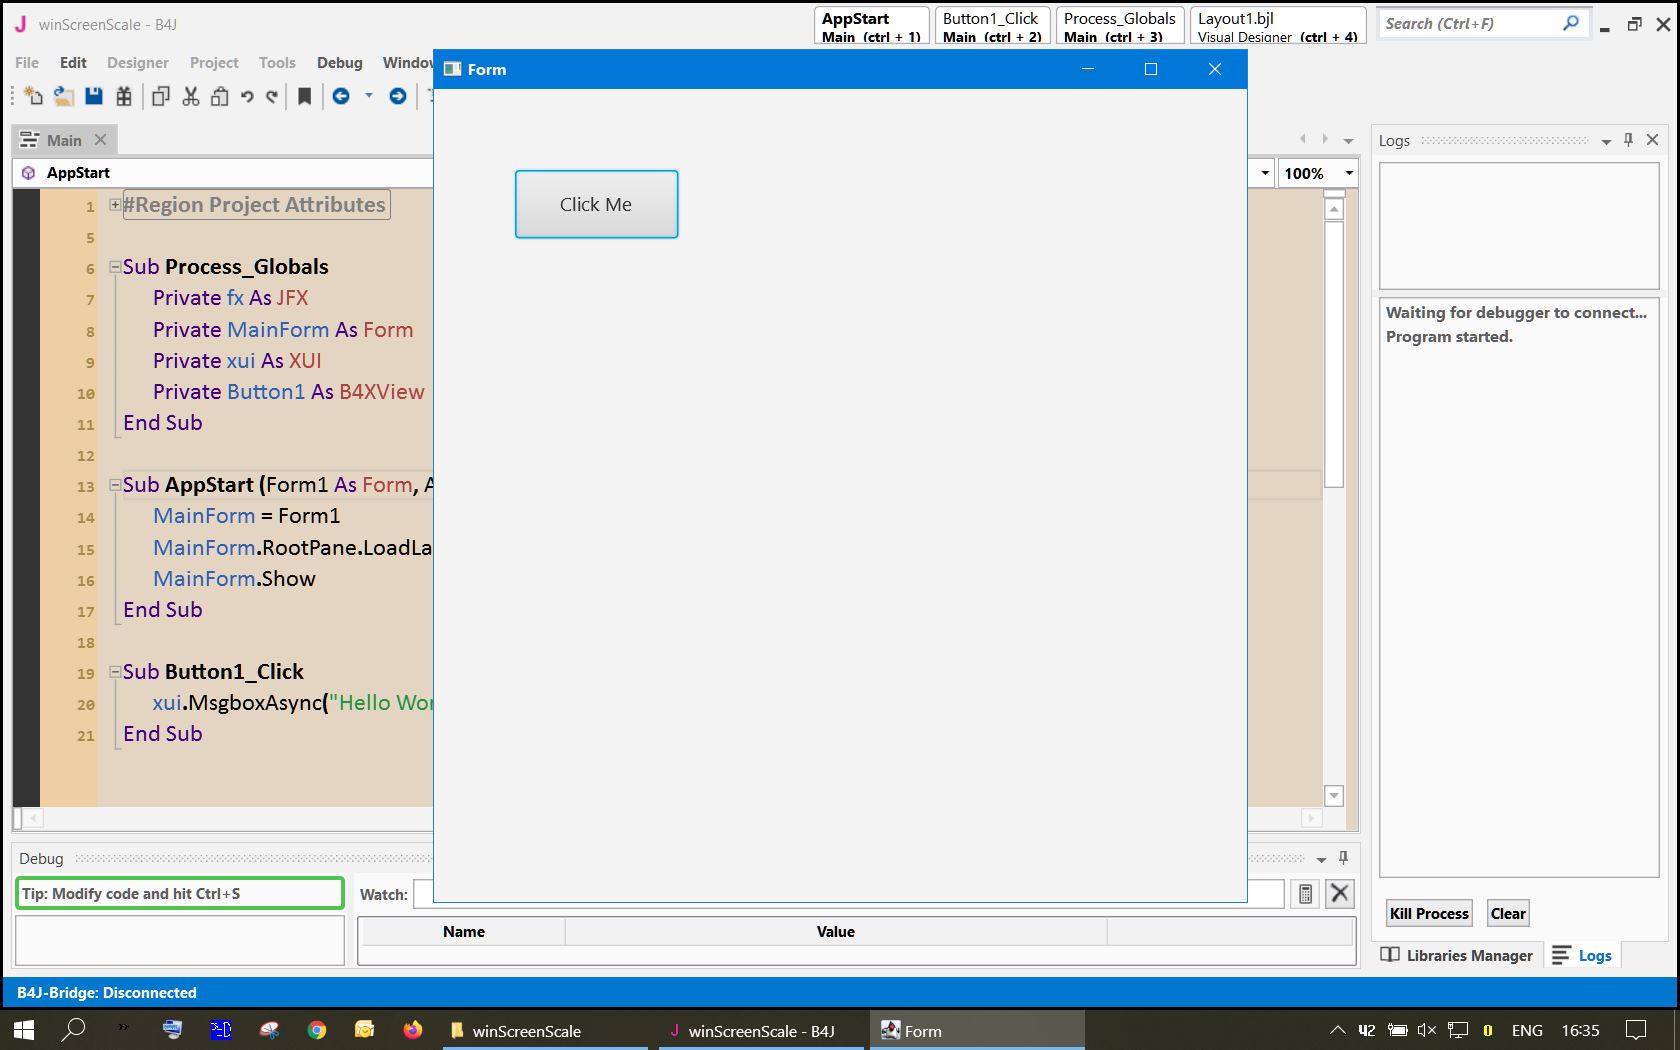Viewport: 1680px width, 1050px height.
Task: Collapse the Sub Process_Globals block
Action: [115, 267]
